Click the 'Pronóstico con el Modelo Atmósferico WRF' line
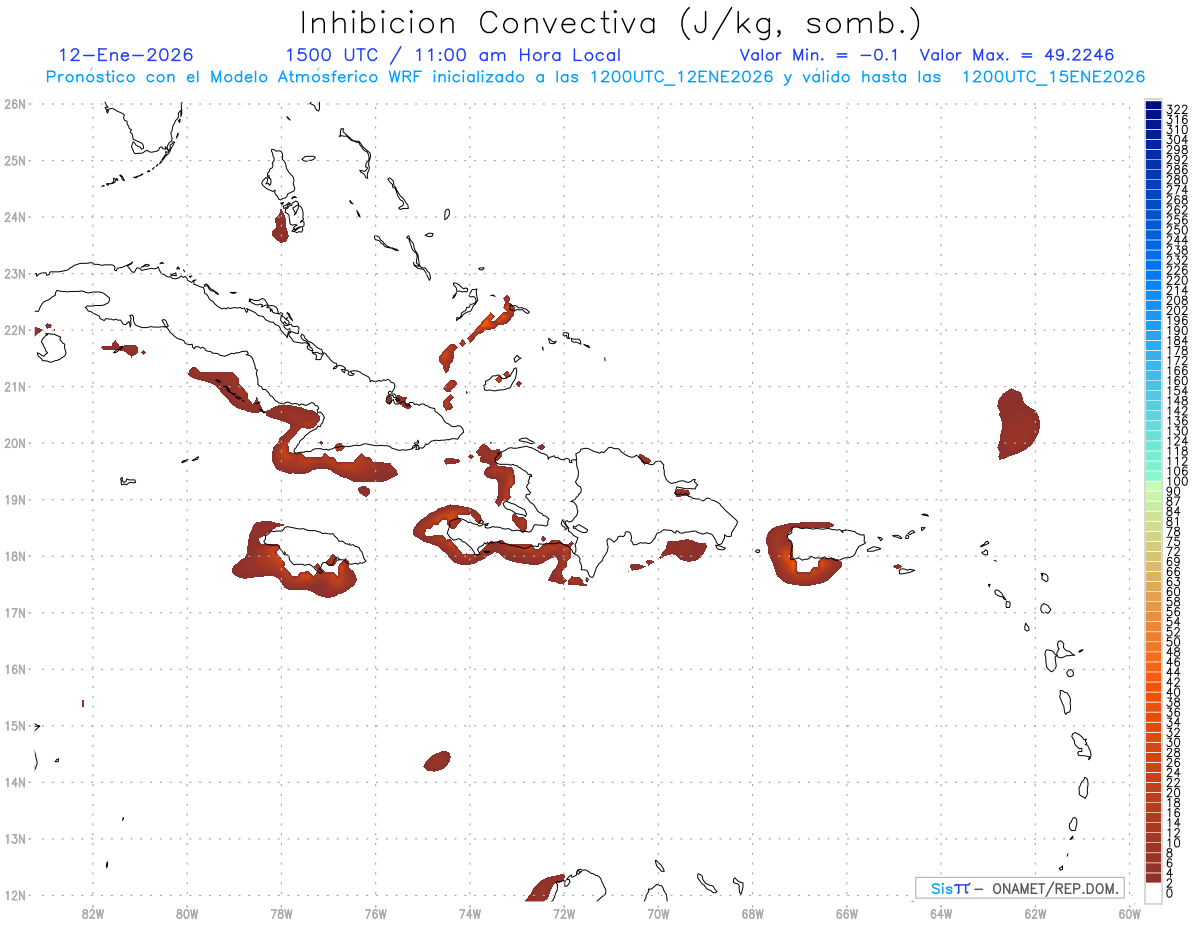The image size is (1200, 927). point(595,77)
